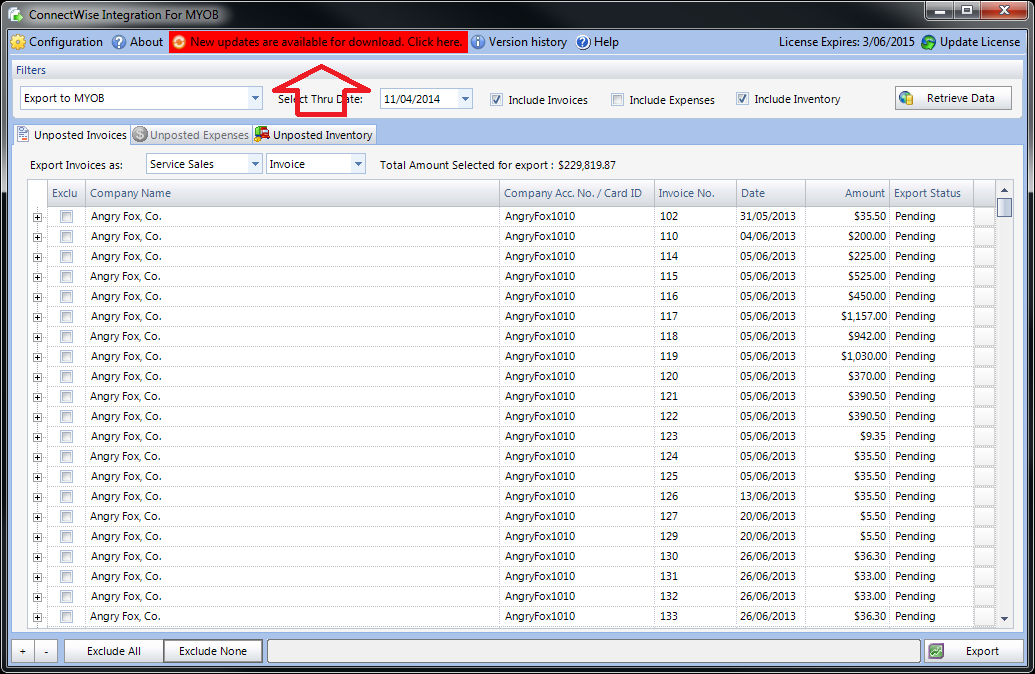Switch to the Unposted Inventory tab
Viewport: 1035px width, 674px height.
[x=315, y=135]
